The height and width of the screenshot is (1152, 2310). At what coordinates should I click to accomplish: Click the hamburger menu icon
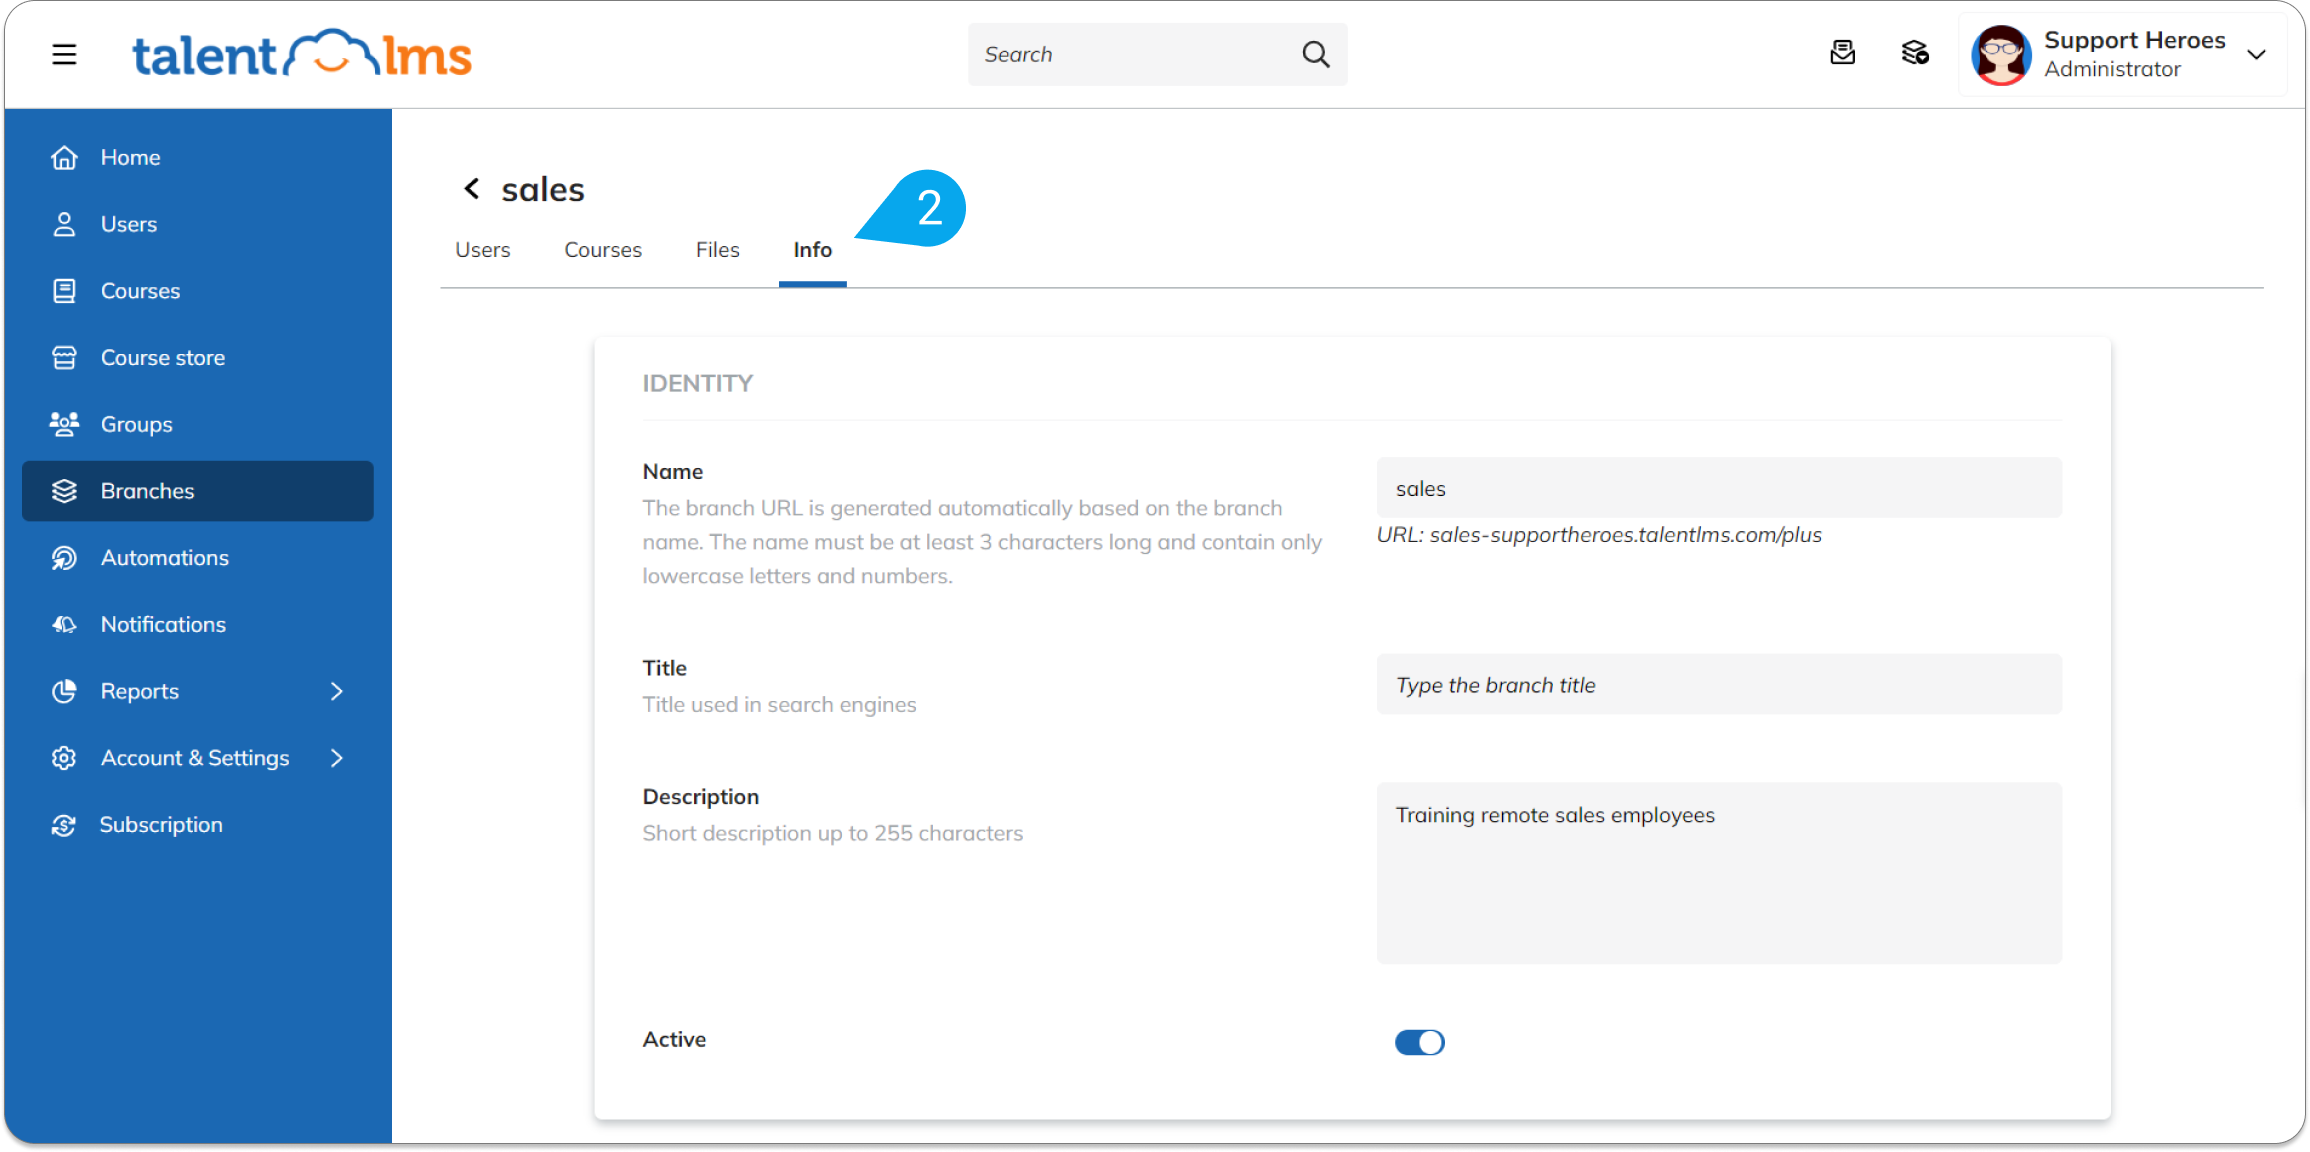(x=64, y=54)
